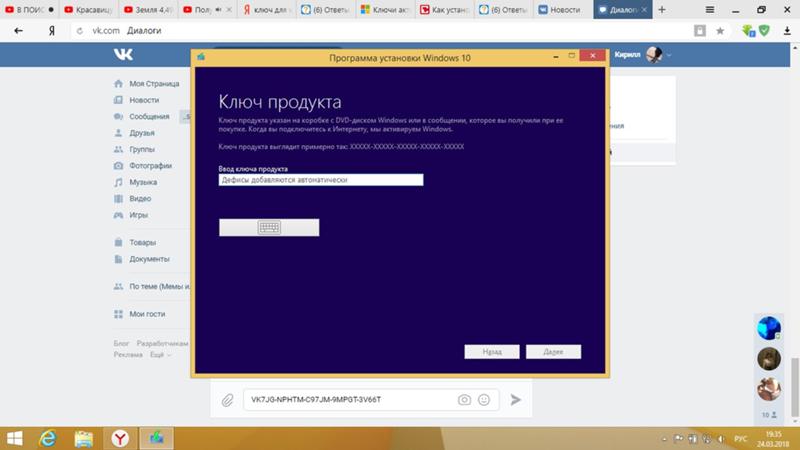Close the Диалоги tab
This screenshot has width=800, height=450.
(x=644, y=10)
